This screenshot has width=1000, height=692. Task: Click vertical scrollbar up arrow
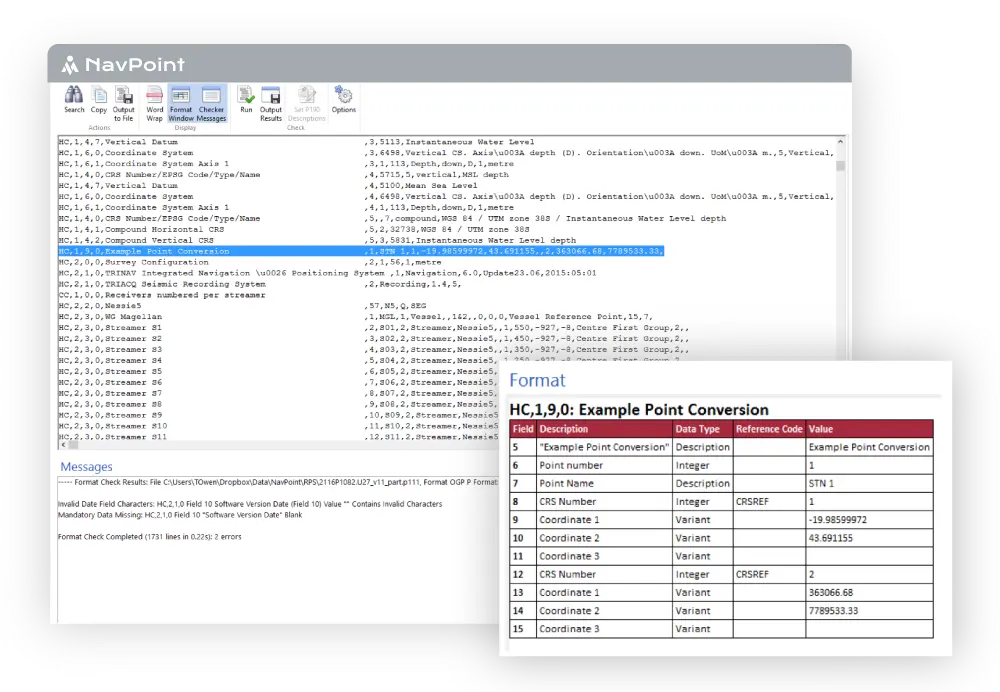click(x=841, y=142)
